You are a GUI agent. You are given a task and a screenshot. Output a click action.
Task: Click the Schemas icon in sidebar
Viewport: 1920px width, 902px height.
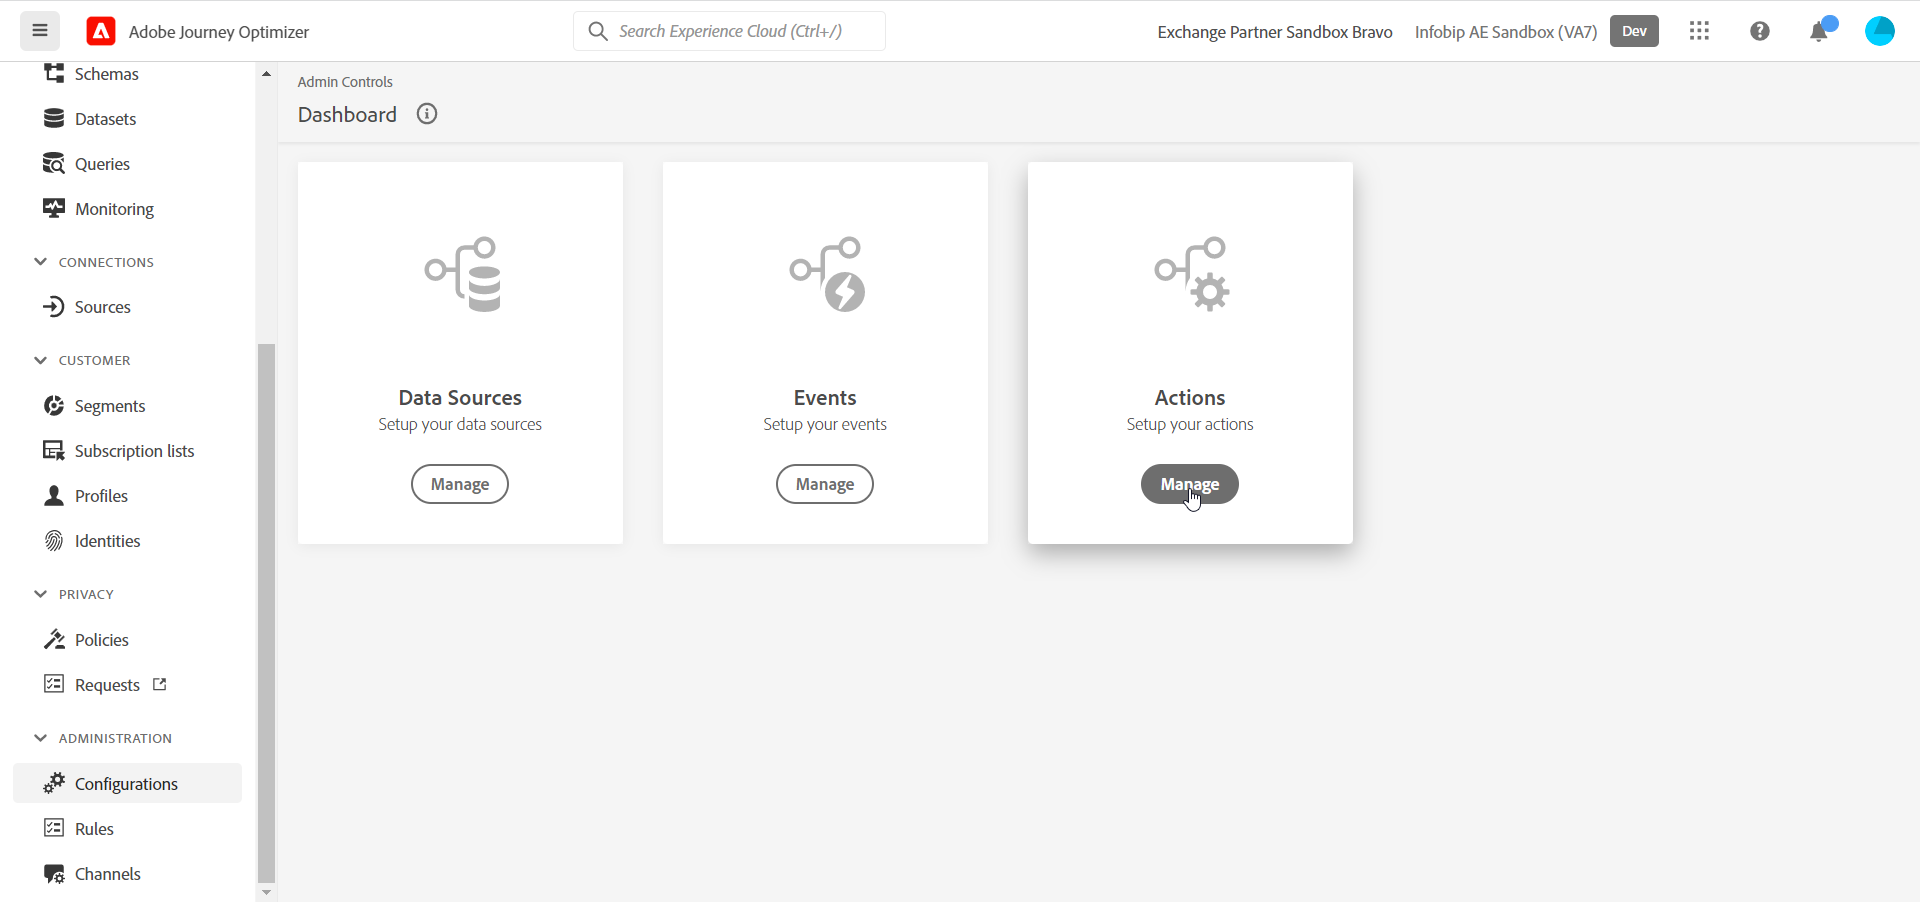click(x=54, y=74)
